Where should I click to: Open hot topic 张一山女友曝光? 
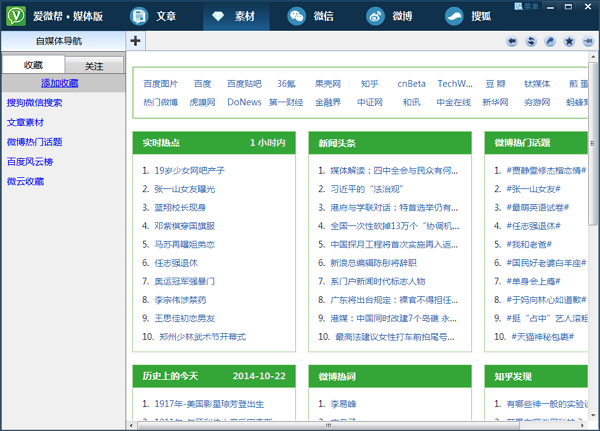(x=185, y=189)
